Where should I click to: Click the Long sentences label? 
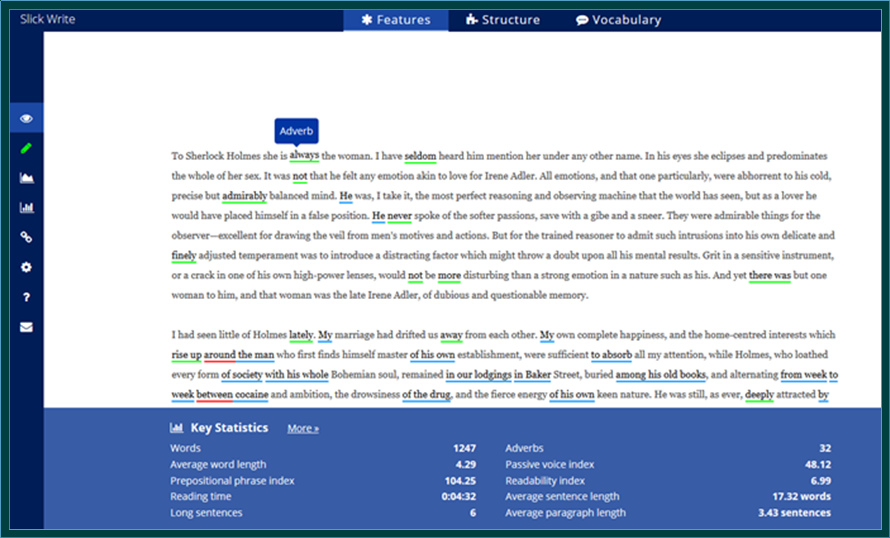click(x=206, y=513)
